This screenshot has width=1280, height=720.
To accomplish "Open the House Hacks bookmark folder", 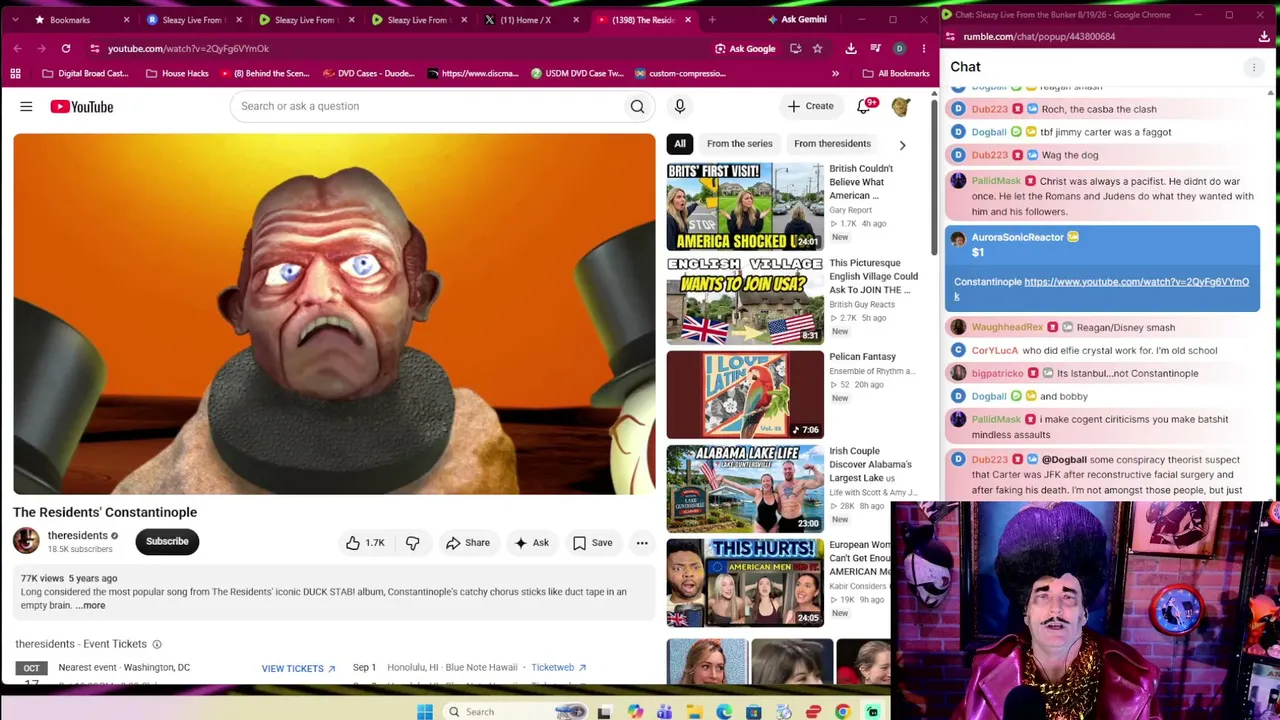I will tap(177, 73).
